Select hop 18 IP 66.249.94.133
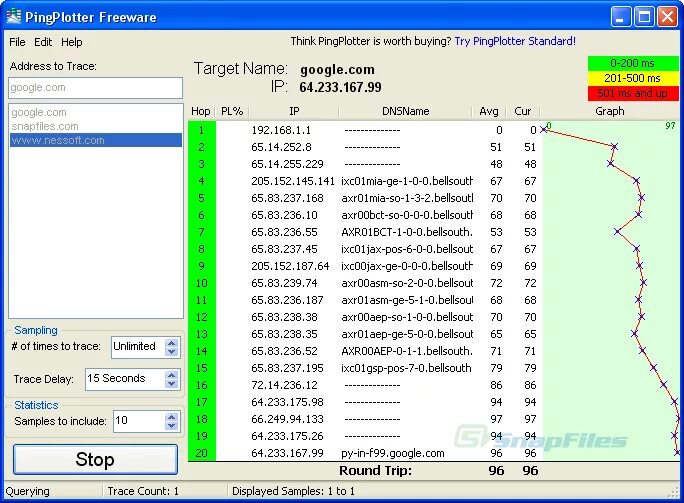The width and height of the screenshot is (684, 503). coord(287,419)
